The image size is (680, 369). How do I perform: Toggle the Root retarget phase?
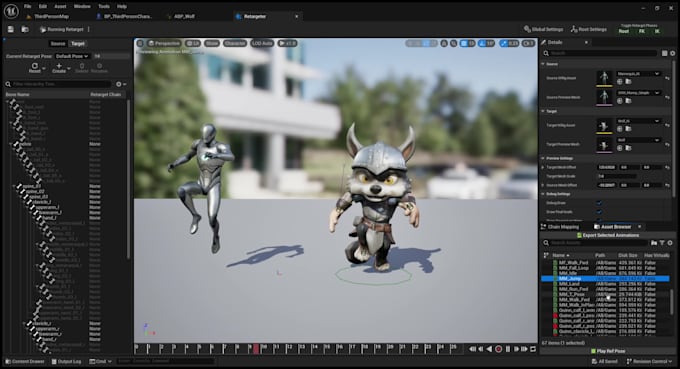624,31
